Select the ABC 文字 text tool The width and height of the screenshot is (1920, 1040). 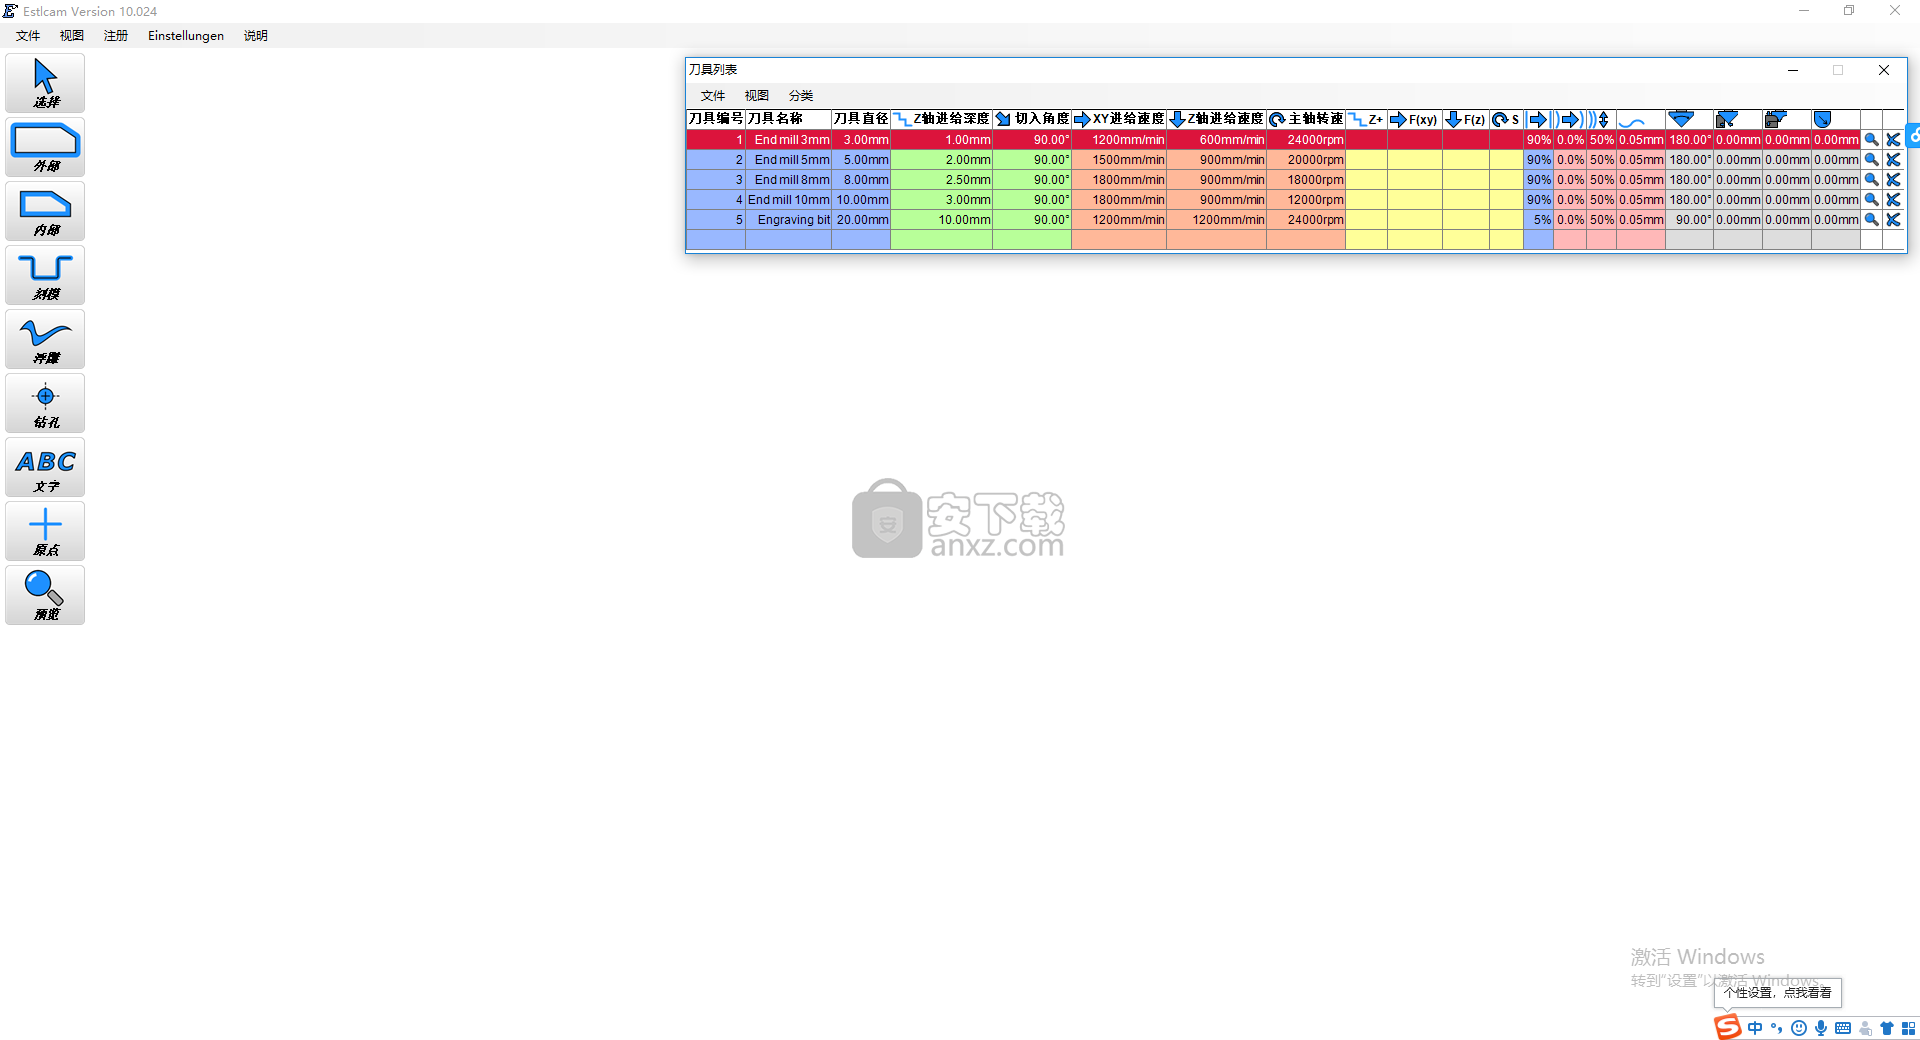pos(45,467)
